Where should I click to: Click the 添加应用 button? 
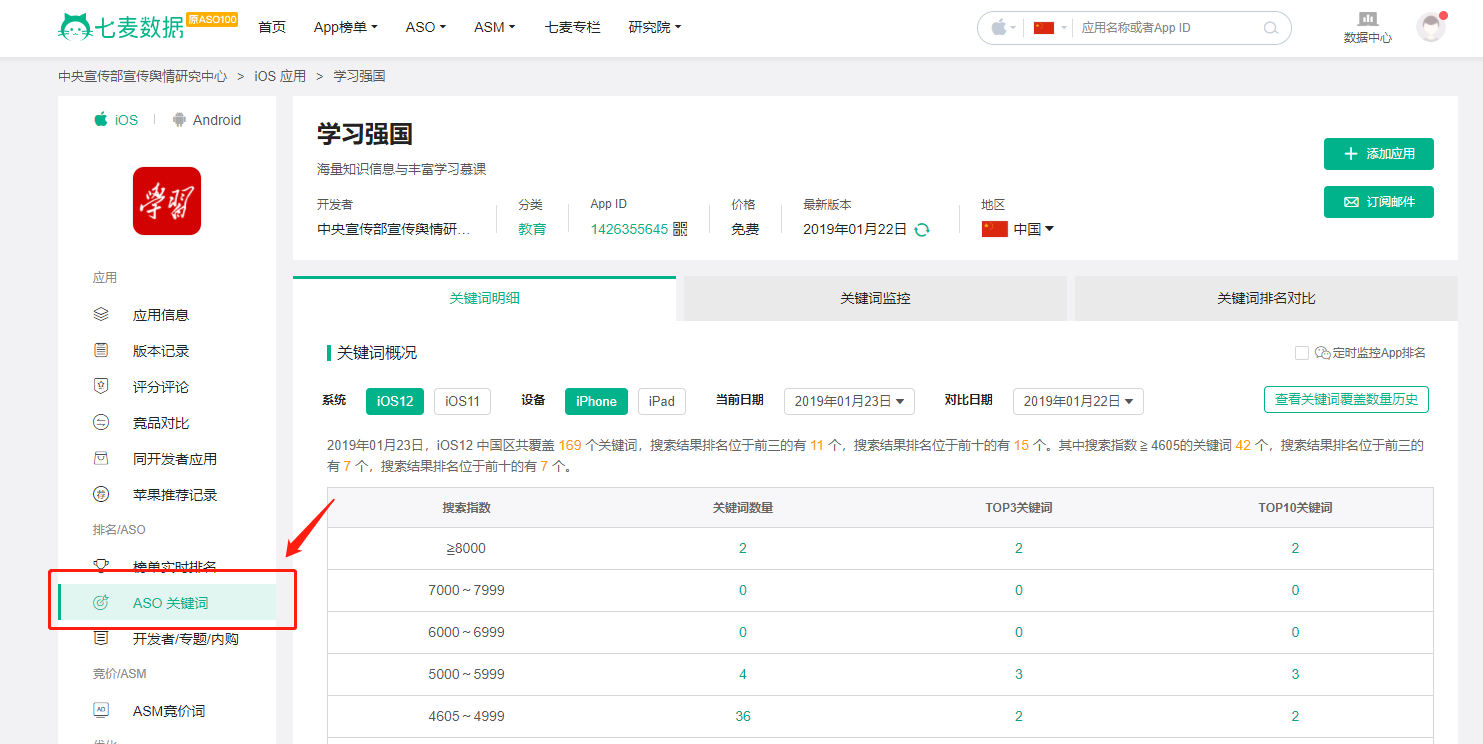1379,154
